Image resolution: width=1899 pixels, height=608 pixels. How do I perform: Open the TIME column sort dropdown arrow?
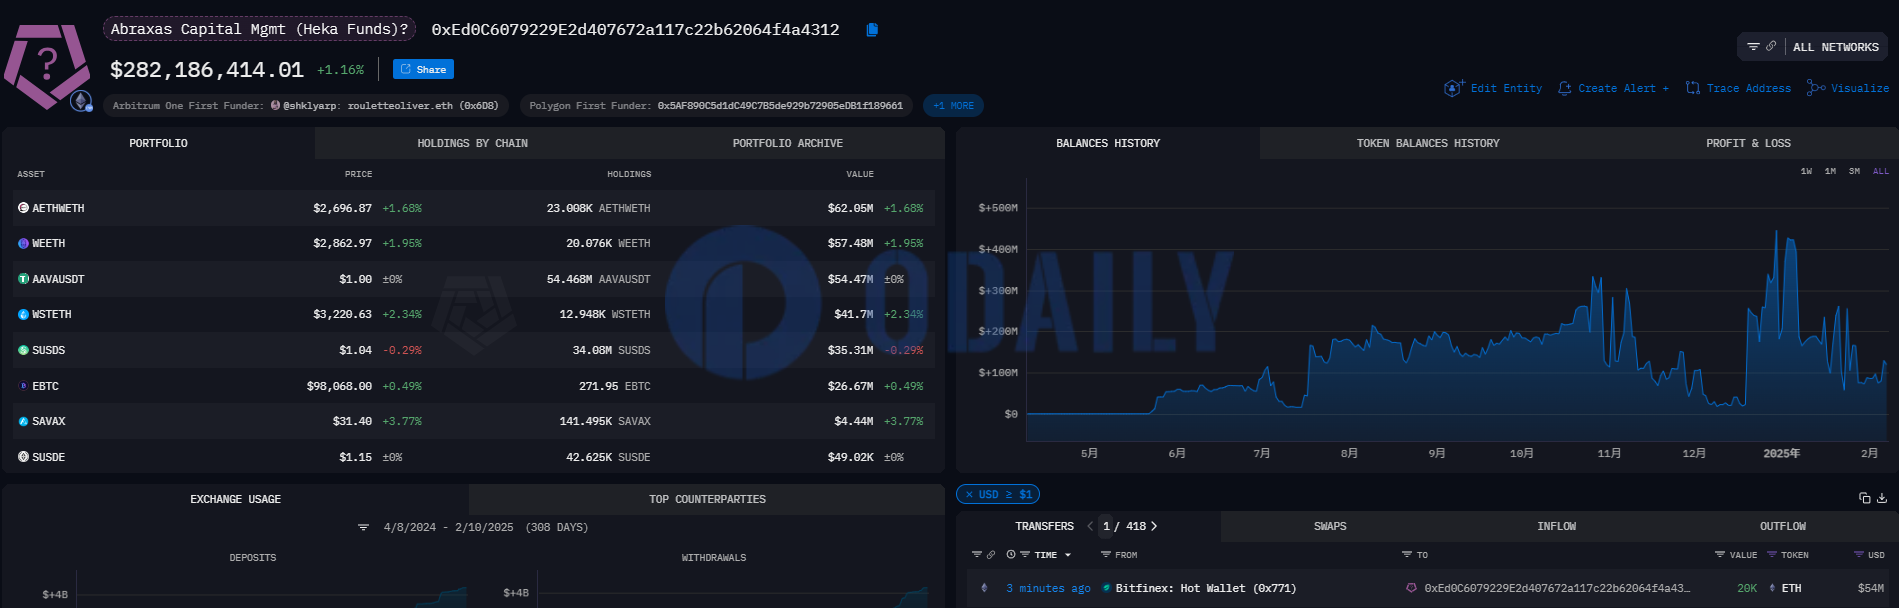pyautogui.click(x=1068, y=555)
